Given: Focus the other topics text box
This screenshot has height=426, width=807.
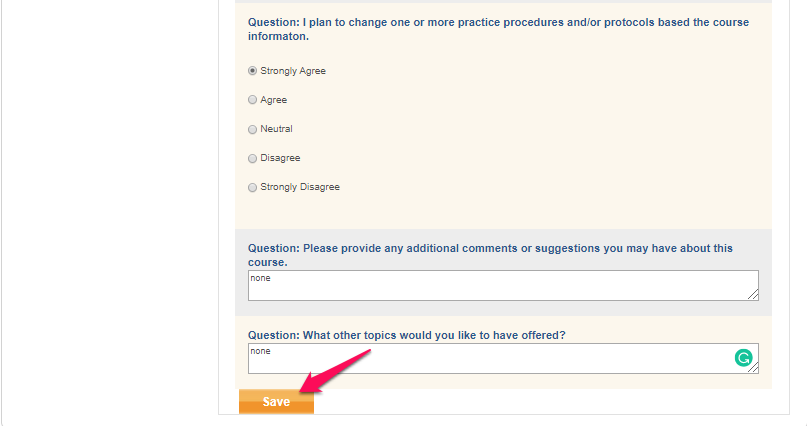Looking at the screenshot, I should (x=503, y=359).
